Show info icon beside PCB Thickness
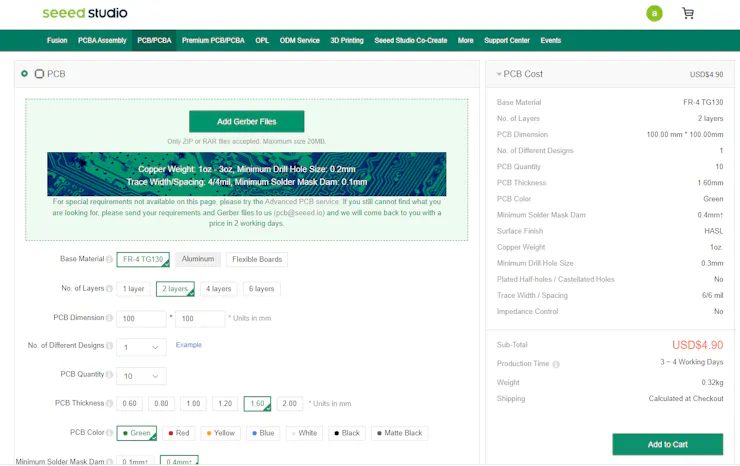This screenshot has height=466, width=740. pos(109,403)
